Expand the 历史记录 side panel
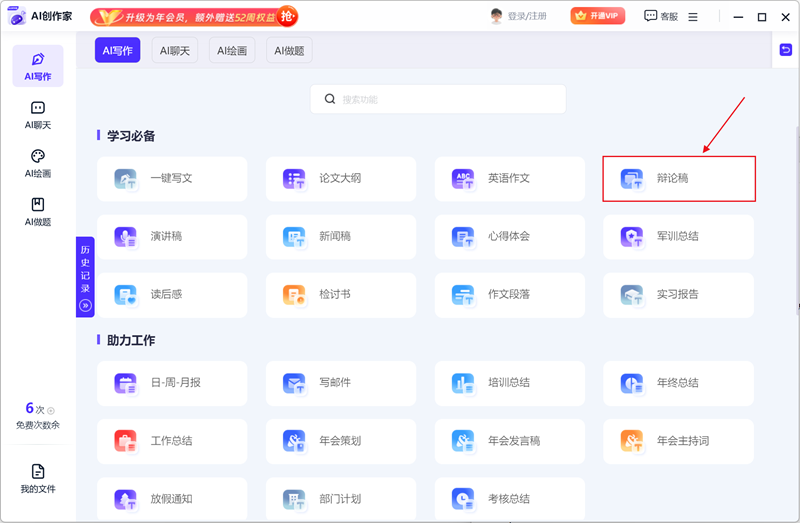Image resolution: width=800 pixels, height=523 pixels. (x=85, y=277)
